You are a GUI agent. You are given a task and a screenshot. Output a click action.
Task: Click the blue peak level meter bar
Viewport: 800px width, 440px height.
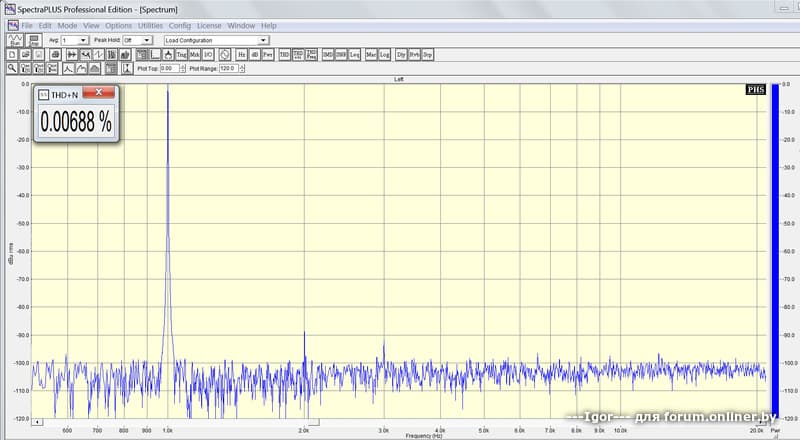775,250
